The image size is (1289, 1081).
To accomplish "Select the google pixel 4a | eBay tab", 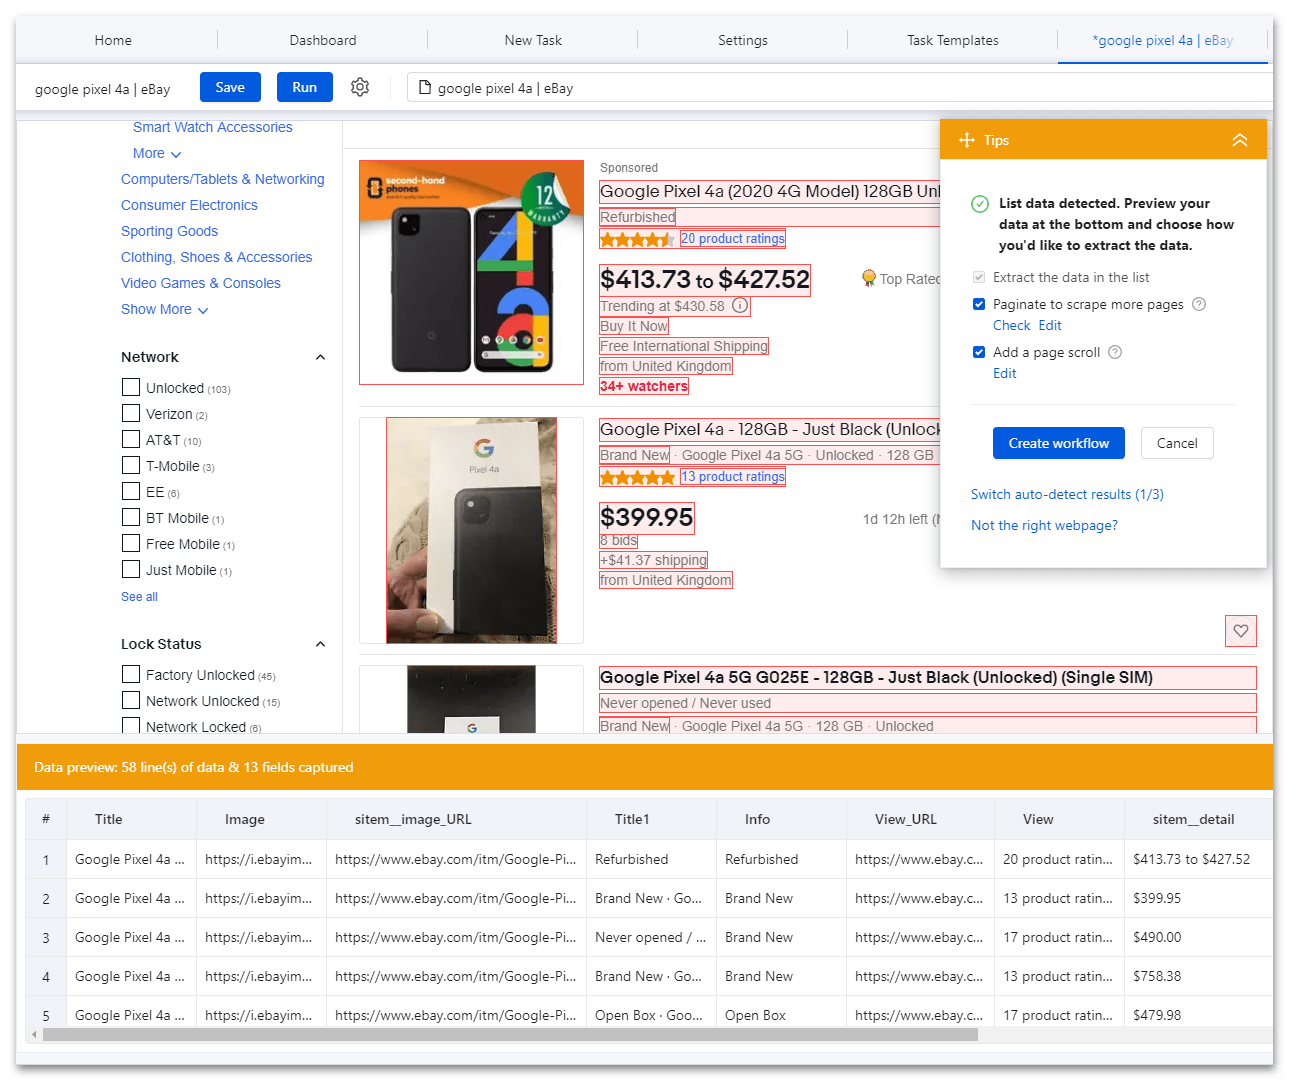I will (1163, 40).
